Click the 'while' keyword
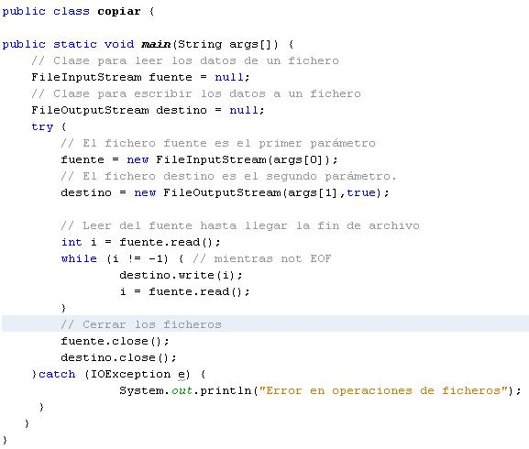529x449 pixels. point(79,259)
